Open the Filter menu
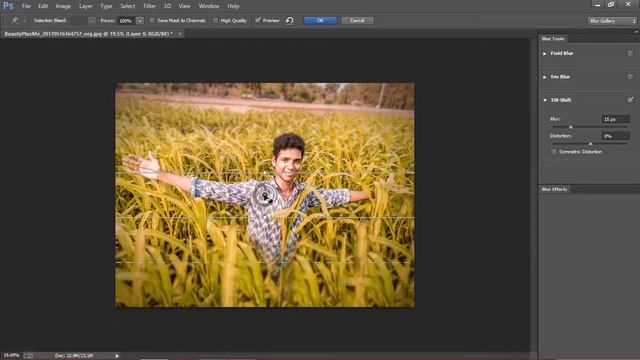 tap(149, 6)
